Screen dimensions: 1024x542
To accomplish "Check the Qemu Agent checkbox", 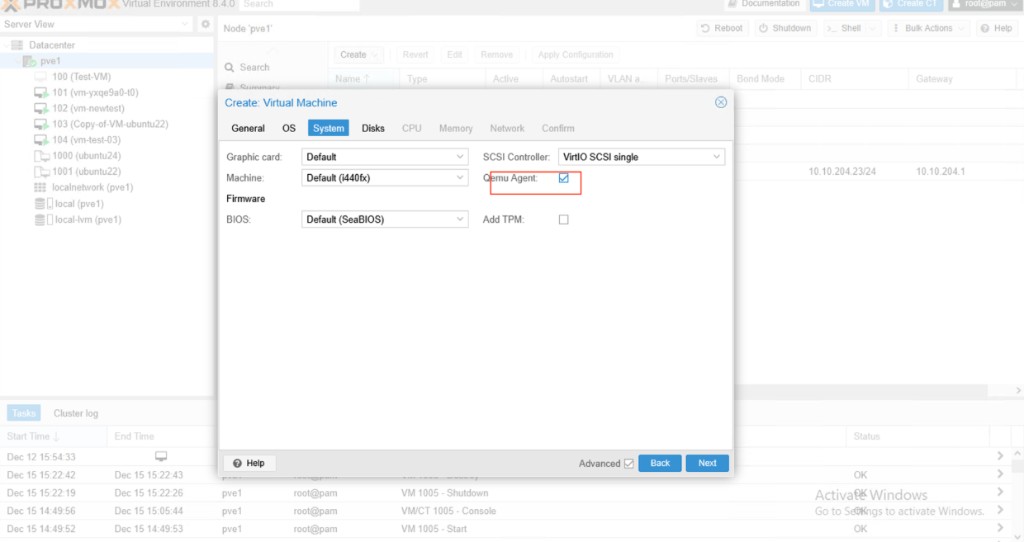I will [x=564, y=178].
